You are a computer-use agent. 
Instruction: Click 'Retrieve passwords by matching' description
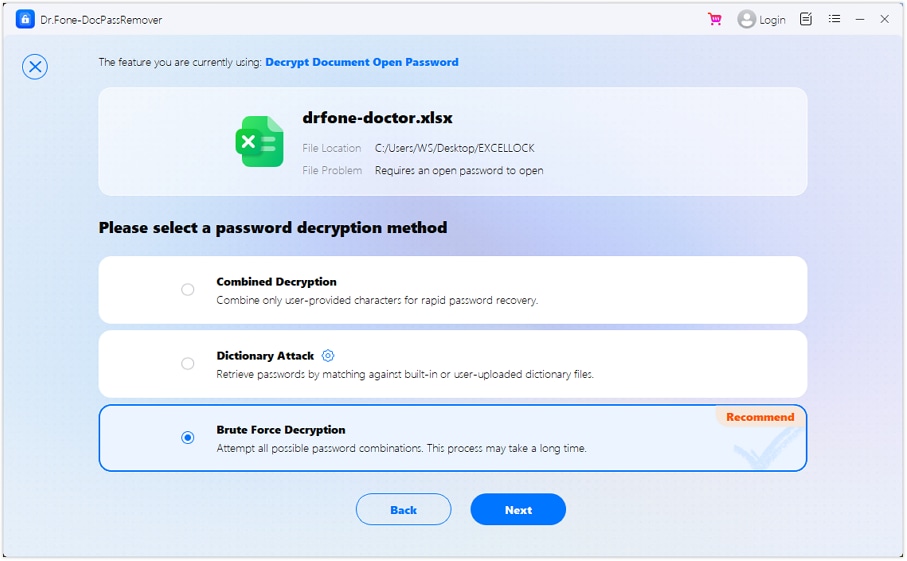[x=405, y=374]
